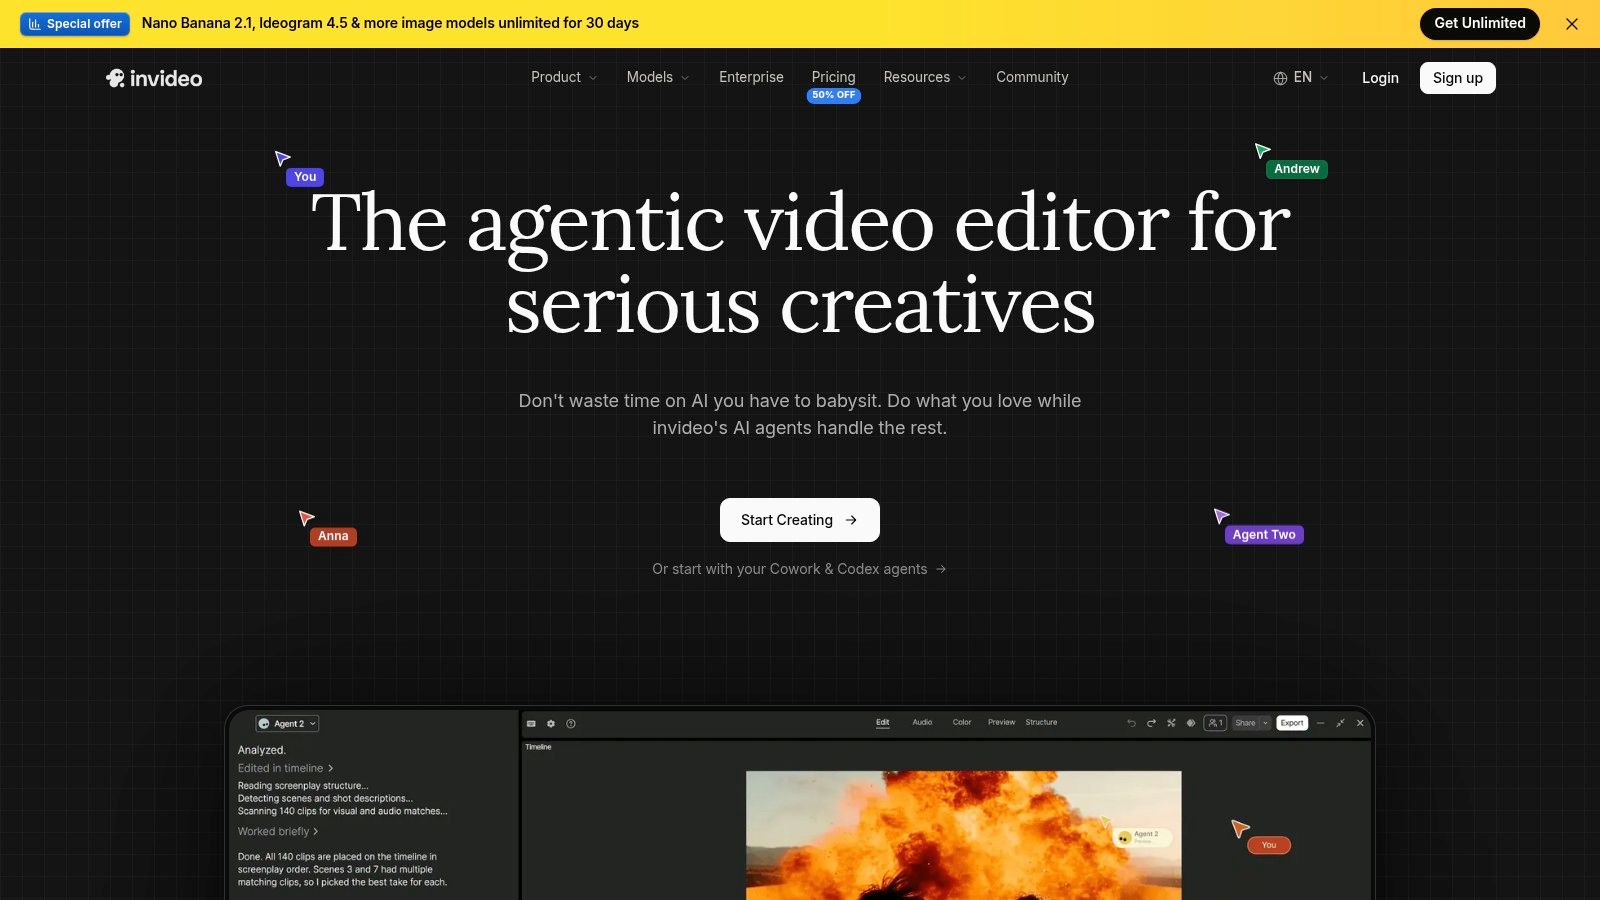
Task: Expand the Share dropdown arrow
Action: (x=1265, y=723)
